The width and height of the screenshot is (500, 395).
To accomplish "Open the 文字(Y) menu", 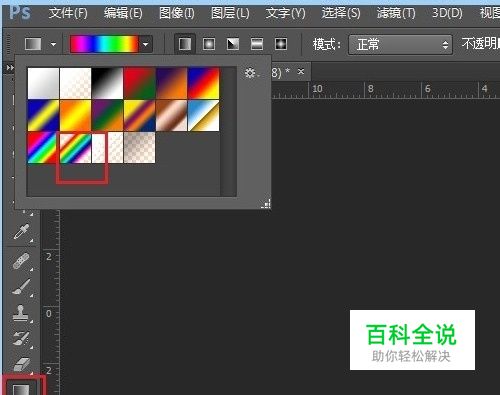I will point(285,13).
